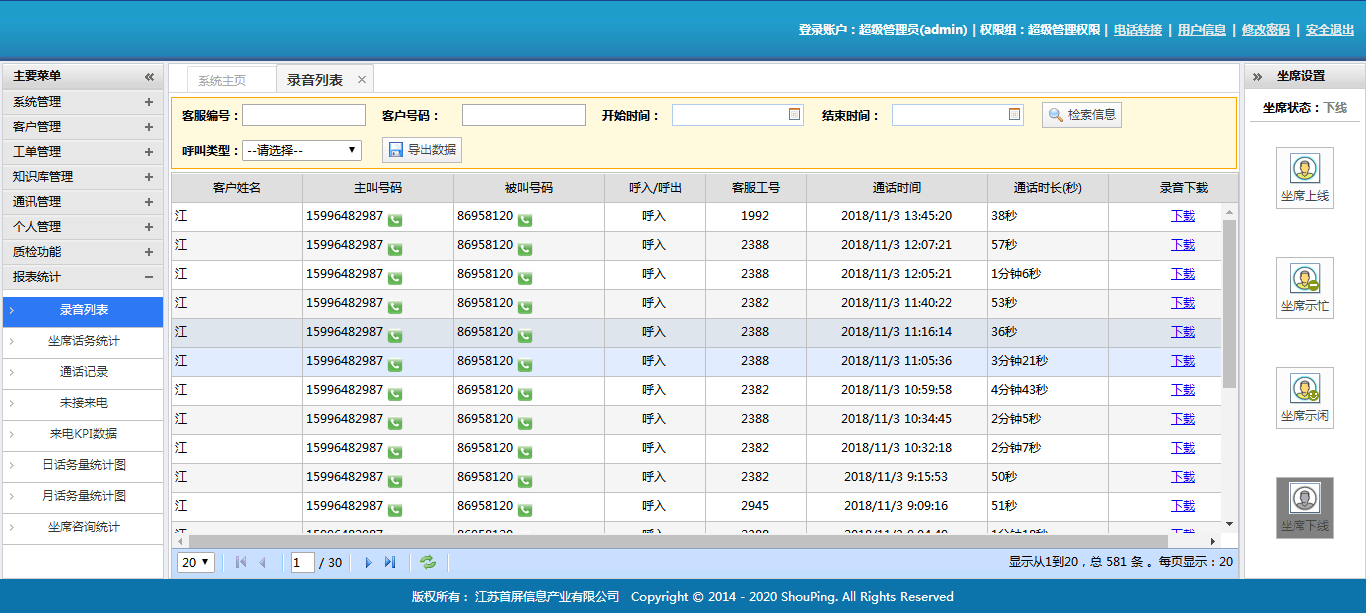Dial called number in 9:09:16 row
Screen dimensions: 1366x613
pyautogui.click(x=525, y=509)
